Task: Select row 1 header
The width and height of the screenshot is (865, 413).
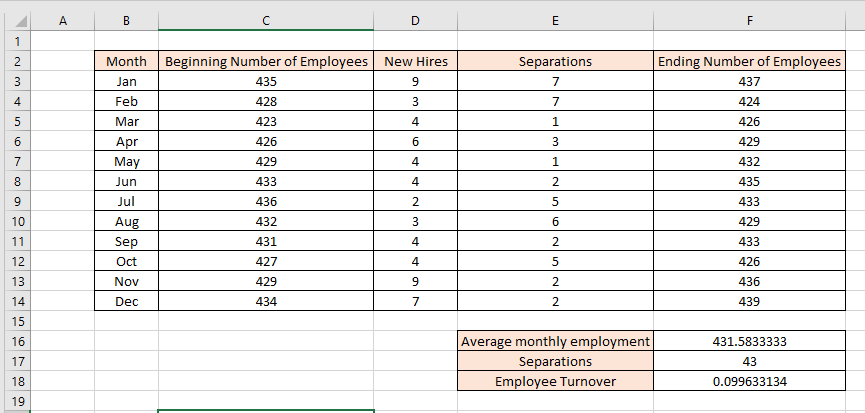Action: coord(18,41)
